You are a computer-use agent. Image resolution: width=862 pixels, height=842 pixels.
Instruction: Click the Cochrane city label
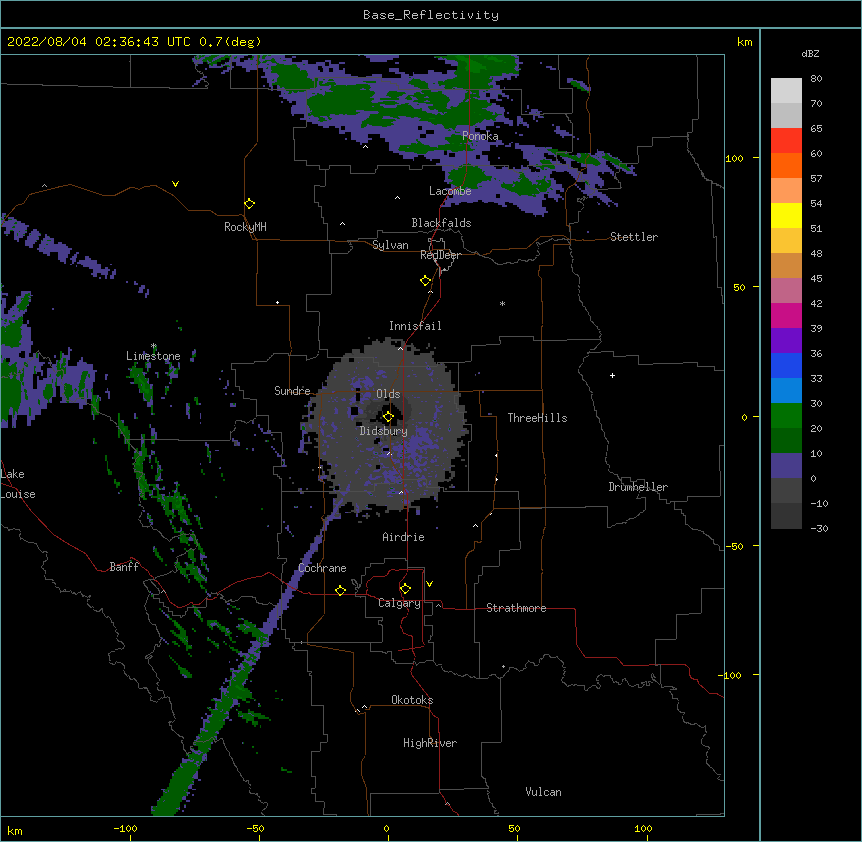point(322,568)
